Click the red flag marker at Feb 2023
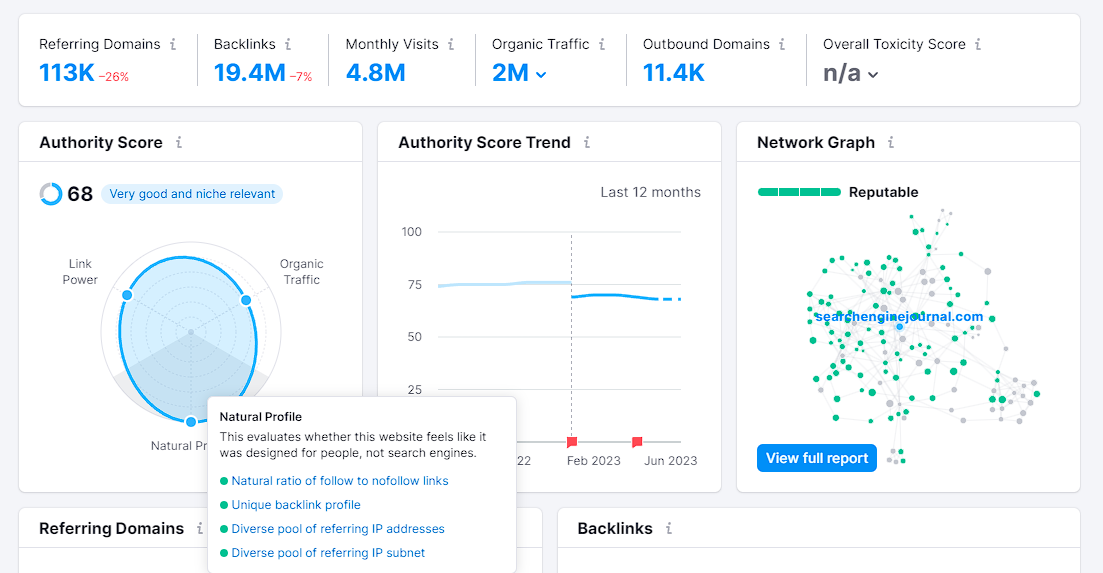Viewport: 1103px width, 573px height. click(572, 442)
